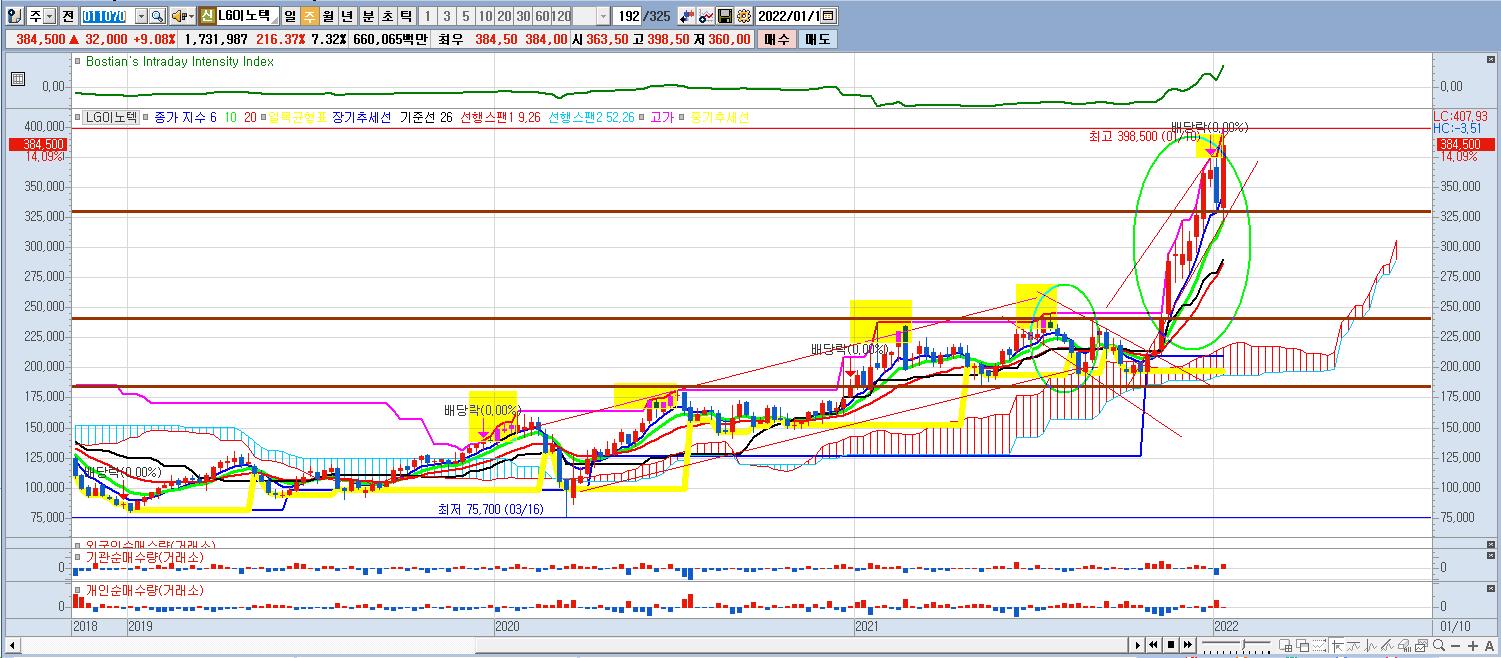Select the 60 interval button
This screenshot has width=1501, height=658.
(542, 16)
